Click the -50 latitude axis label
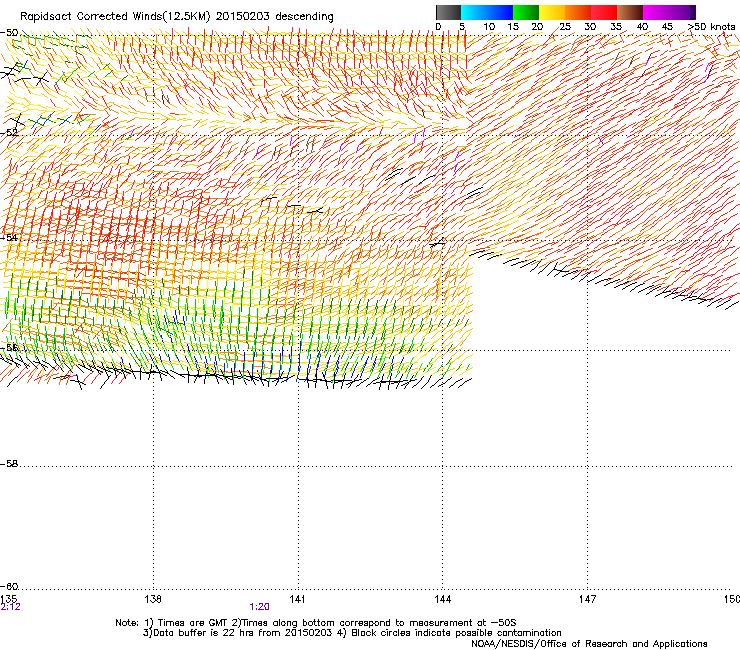This screenshot has width=740, height=650. (x=9, y=33)
